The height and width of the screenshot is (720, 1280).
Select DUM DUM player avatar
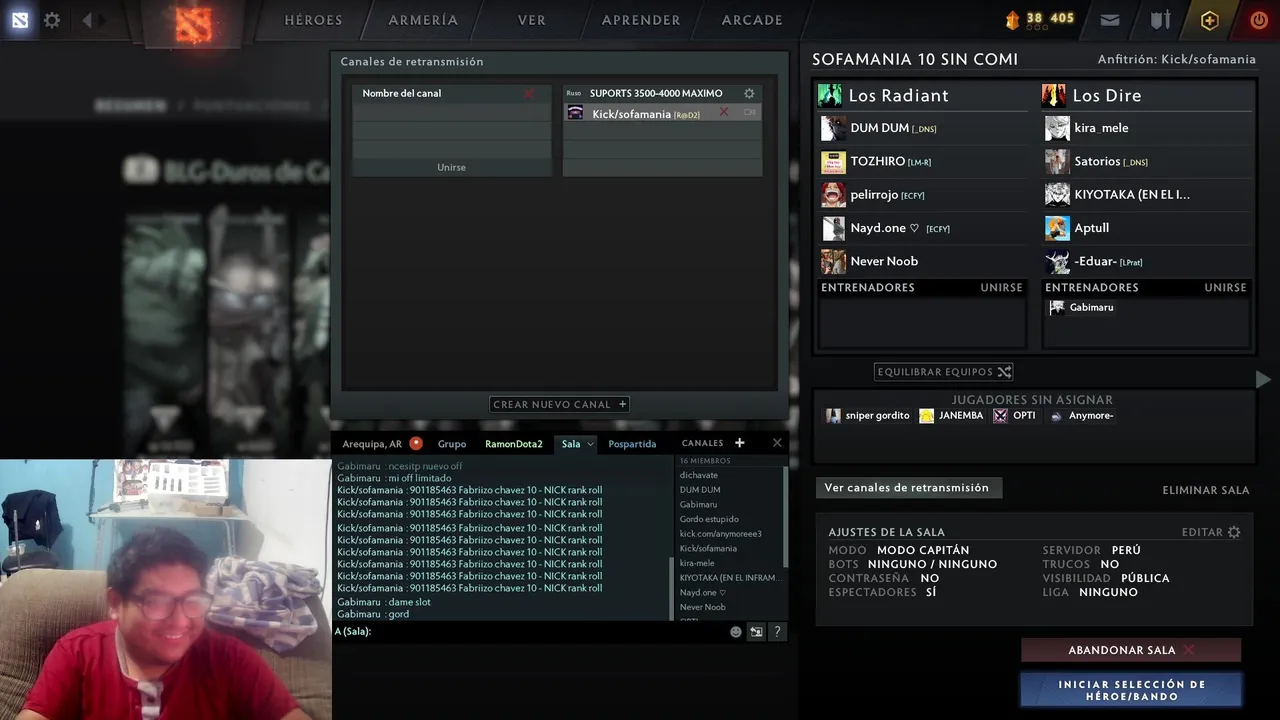click(833, 128)
